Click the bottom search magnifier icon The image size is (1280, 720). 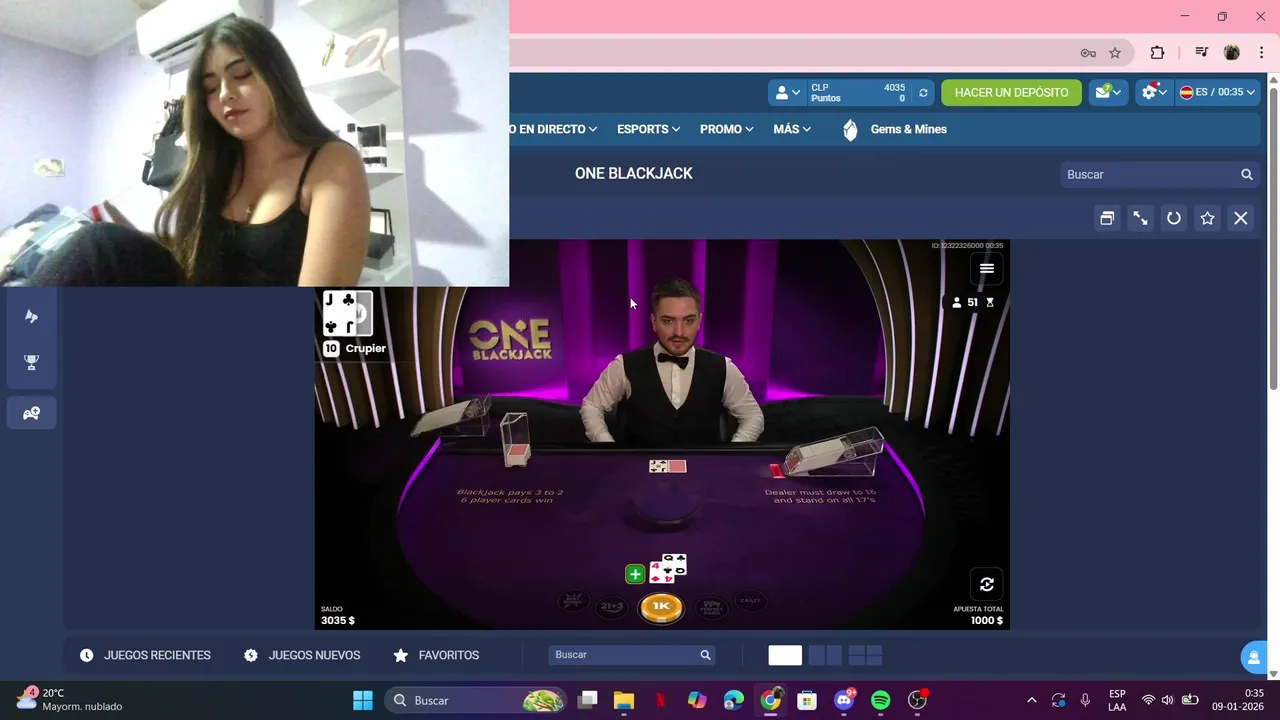[x=705, y=655]
